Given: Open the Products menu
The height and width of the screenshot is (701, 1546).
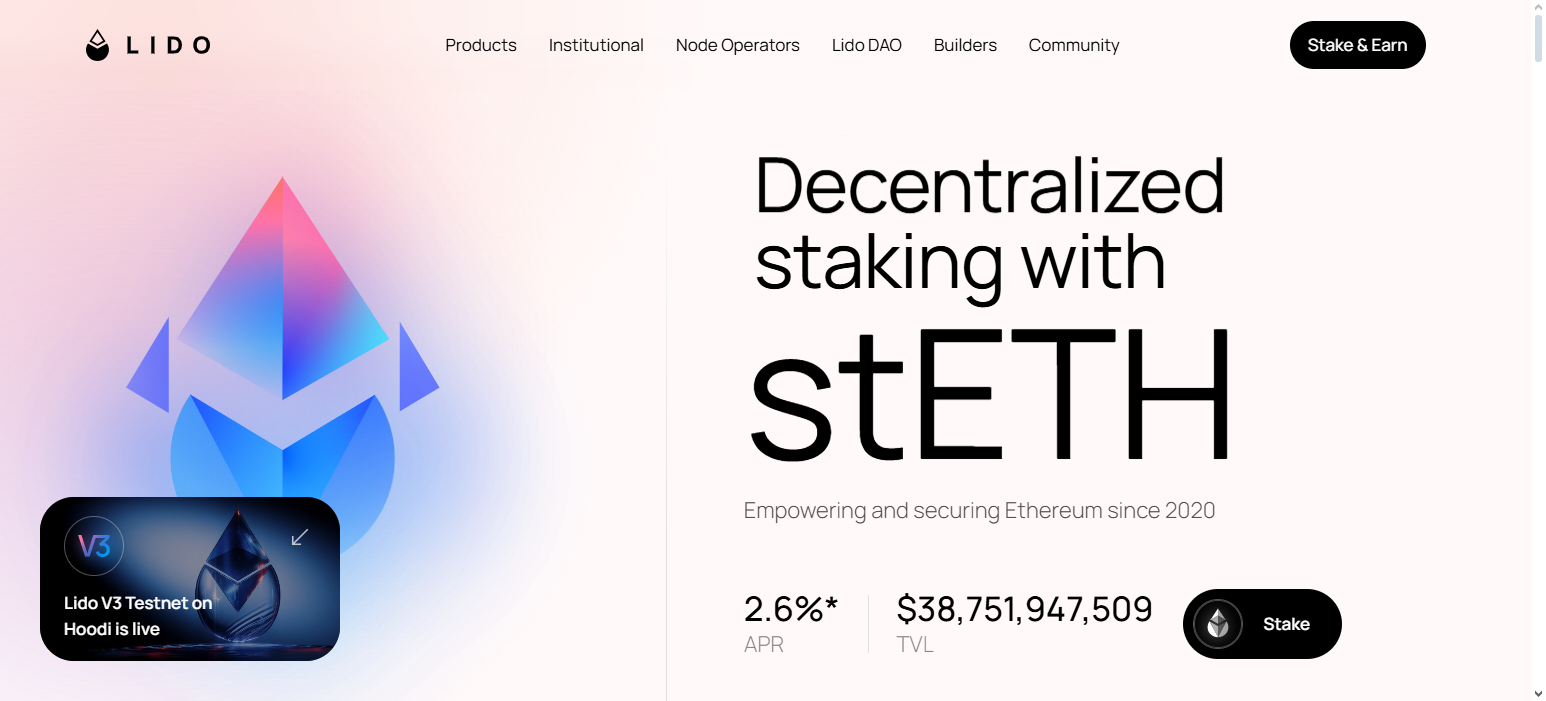Looking at the screenshot, I should (481, 45).
